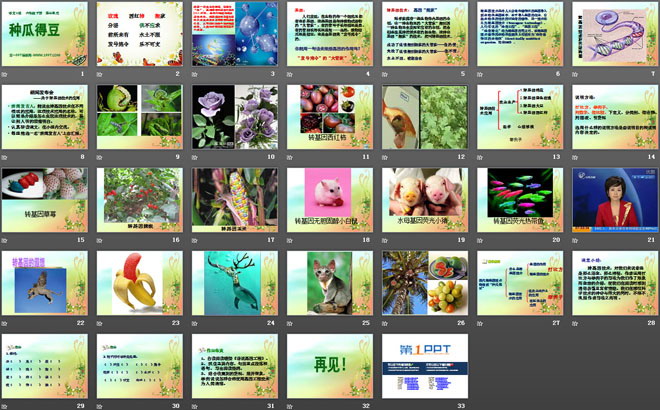The width and height of the screenshot is (660, 410).
Task: Click the animation star icon under slide 1
Action: click(x=5, y=75)
